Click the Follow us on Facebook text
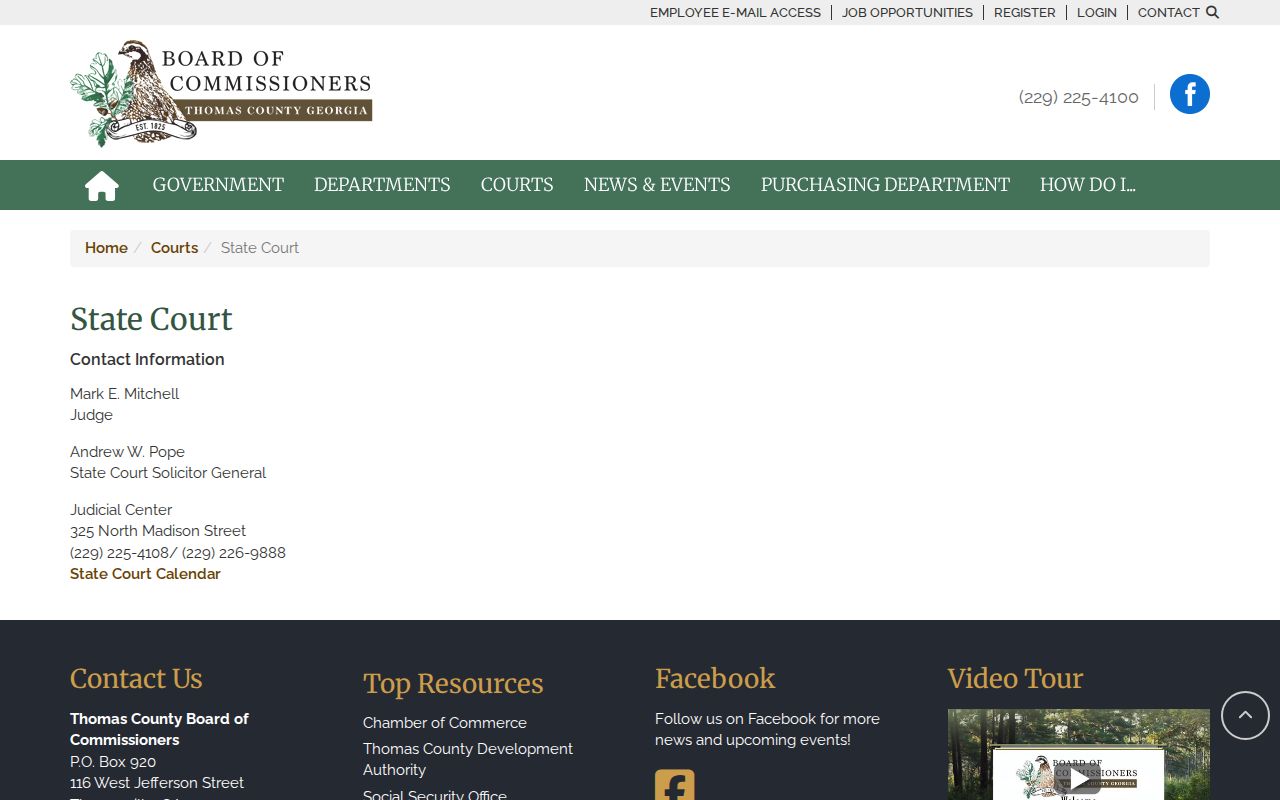 pyautogui.click(x=767, y=729)
